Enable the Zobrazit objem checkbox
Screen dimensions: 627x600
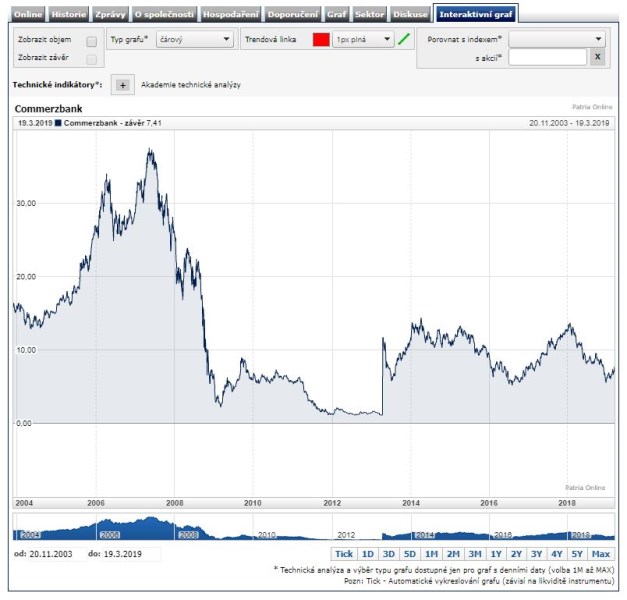coord(92,41)
